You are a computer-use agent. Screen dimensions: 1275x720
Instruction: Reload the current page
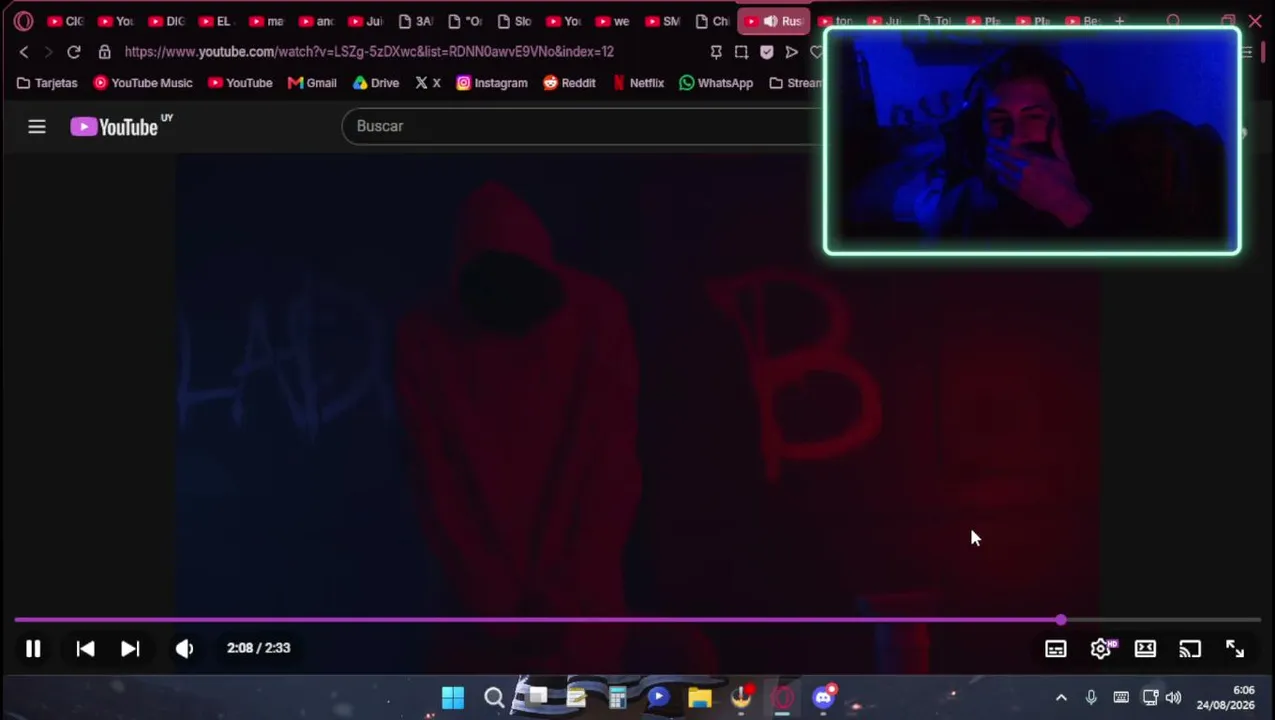point(74,51)
